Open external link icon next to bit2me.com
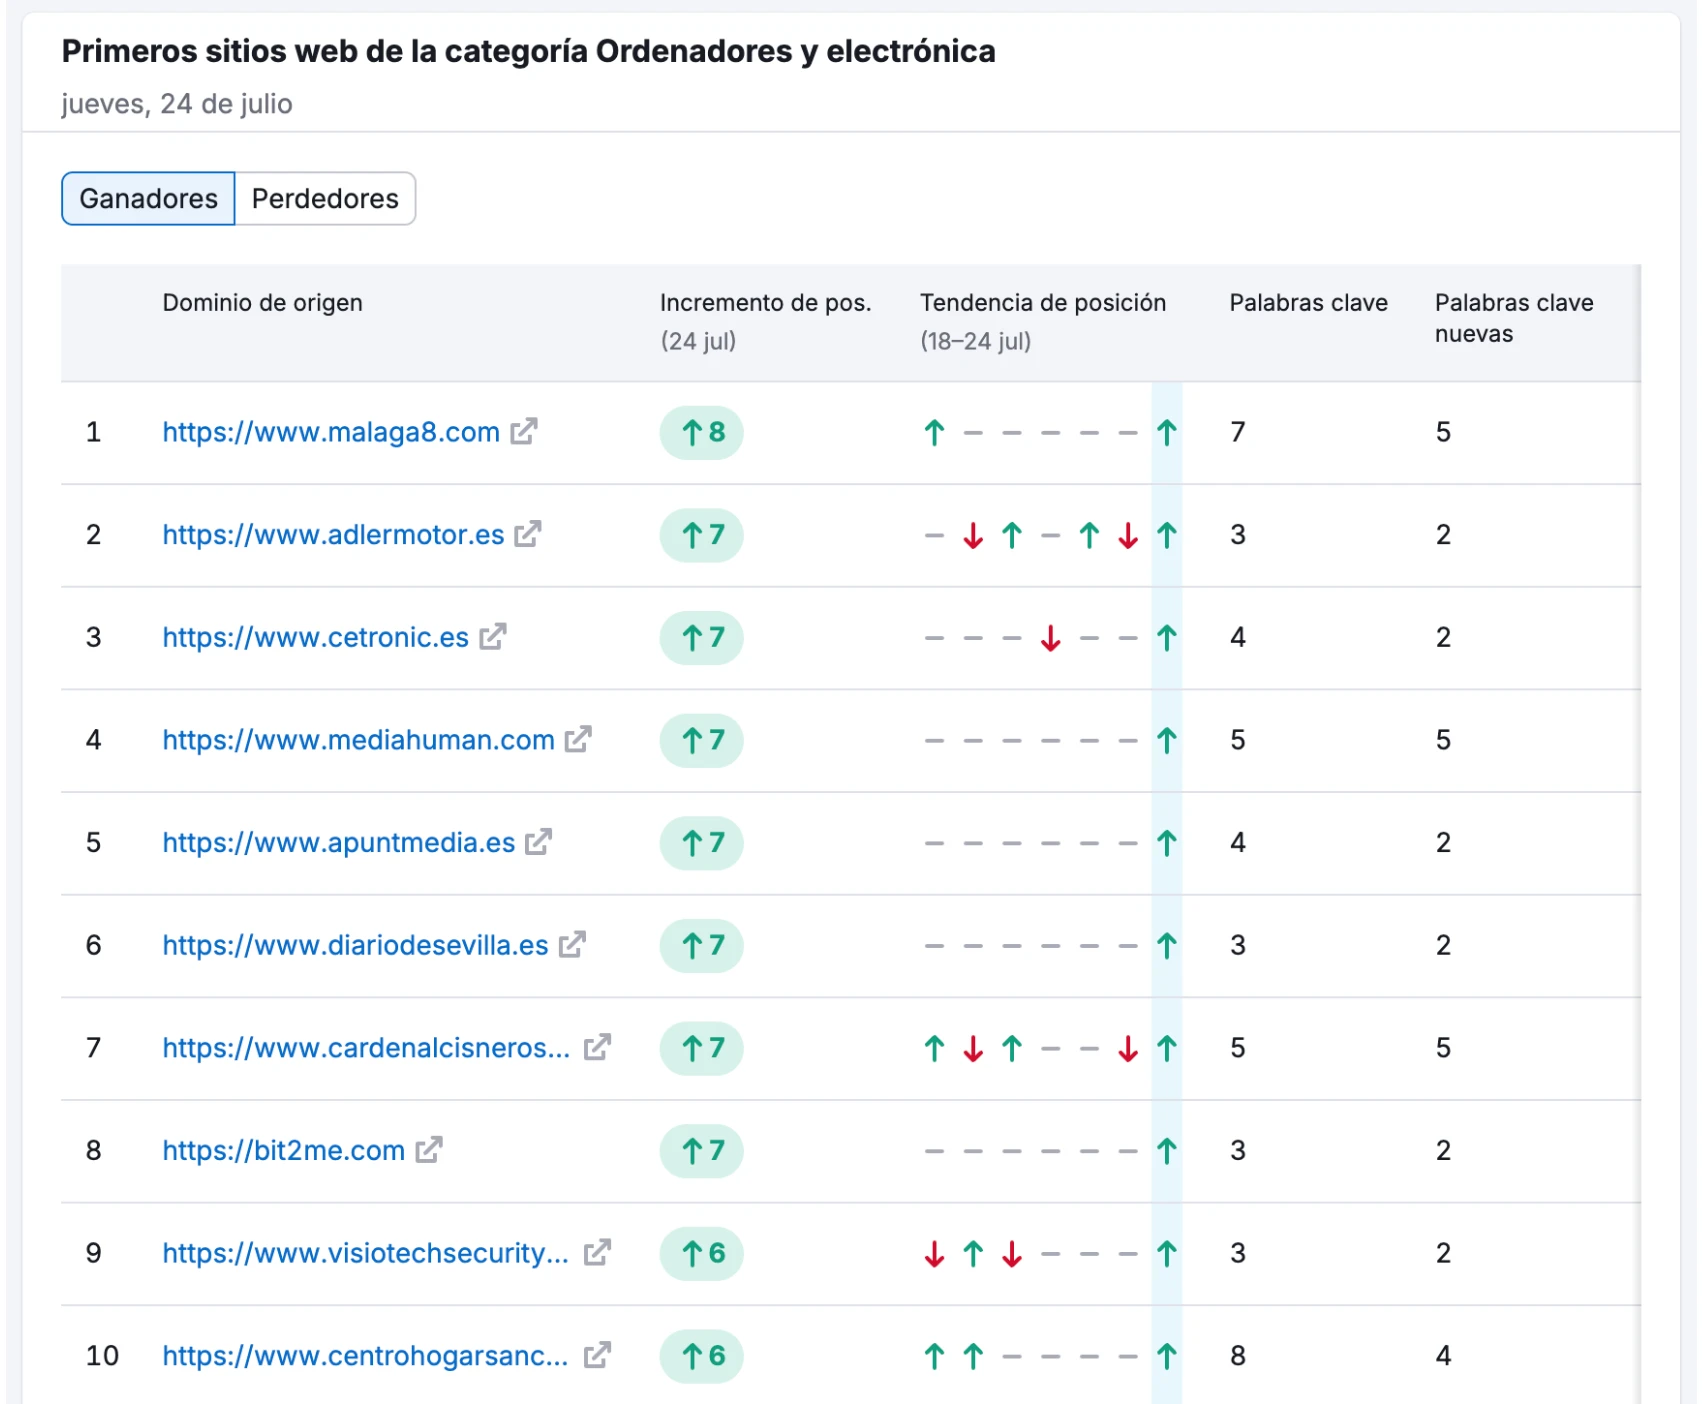 (x=429, y=1150)
